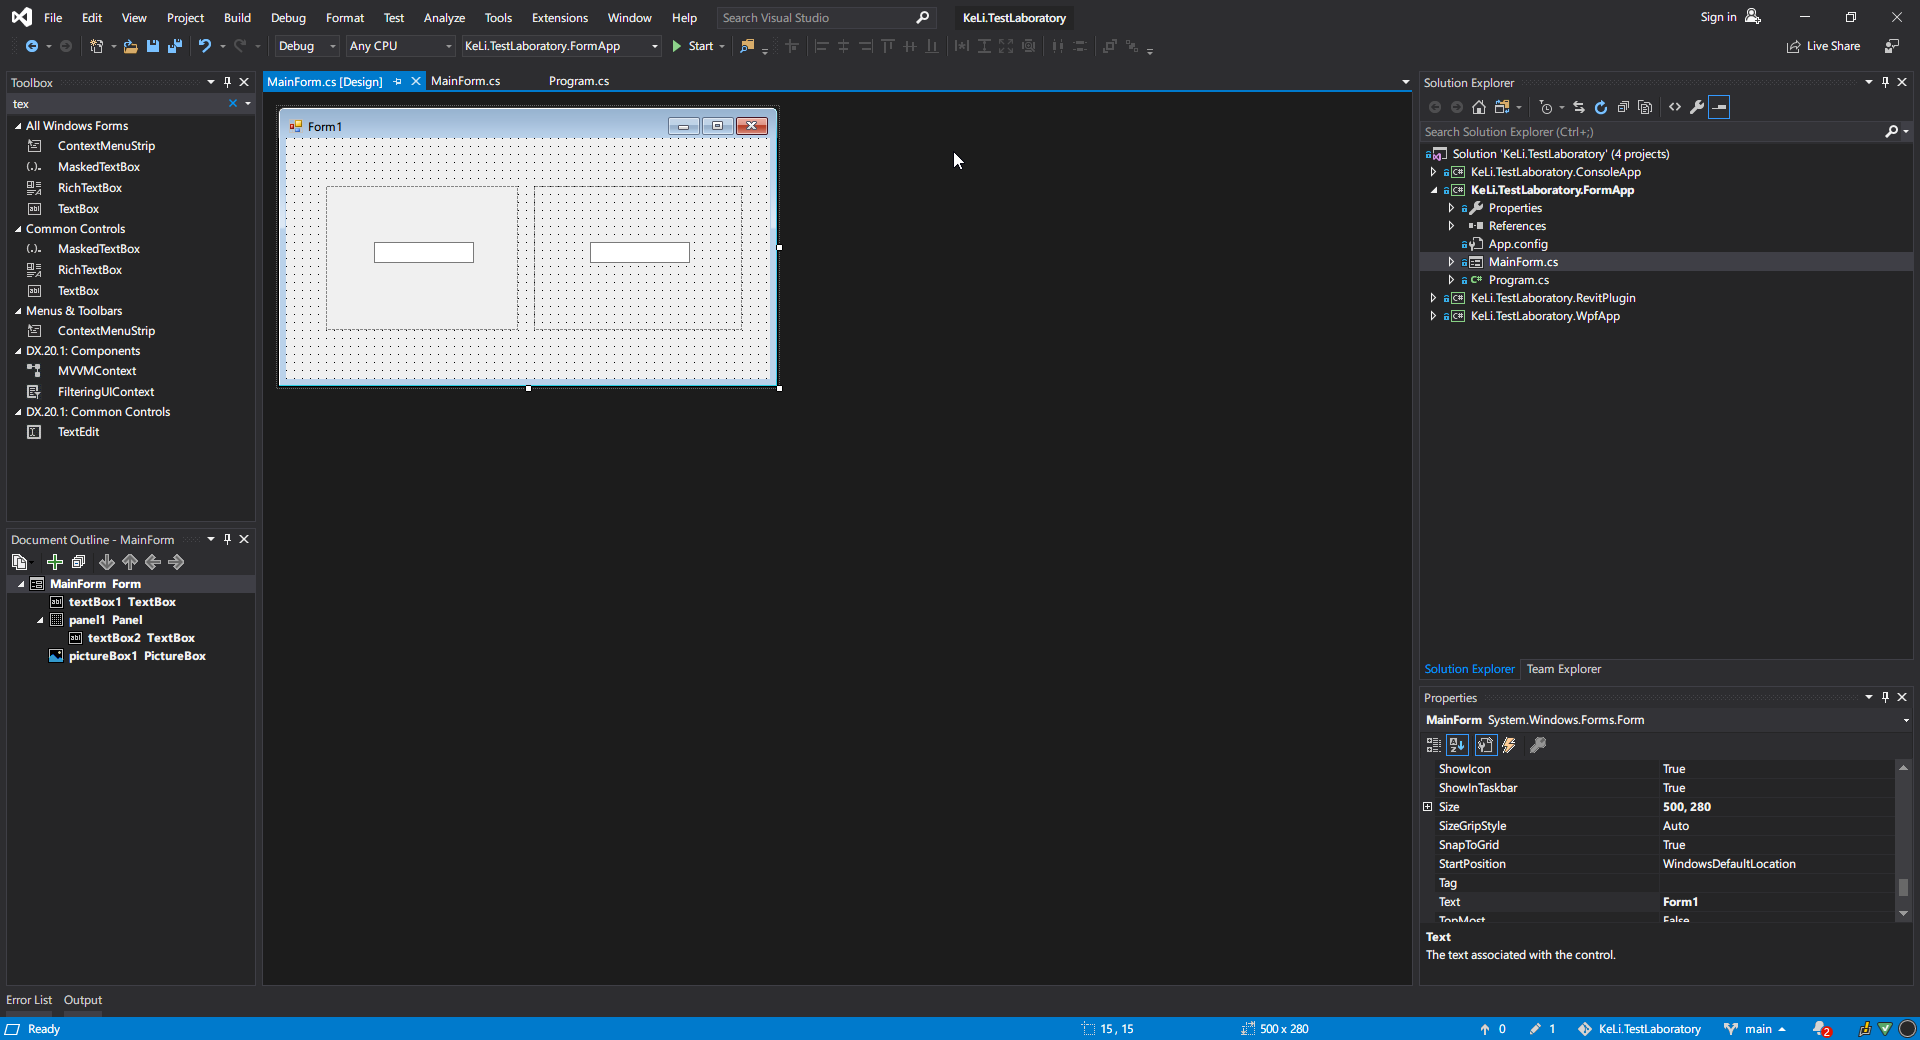Pin the Solution Explorer panel

click(x=1884, y=82)
